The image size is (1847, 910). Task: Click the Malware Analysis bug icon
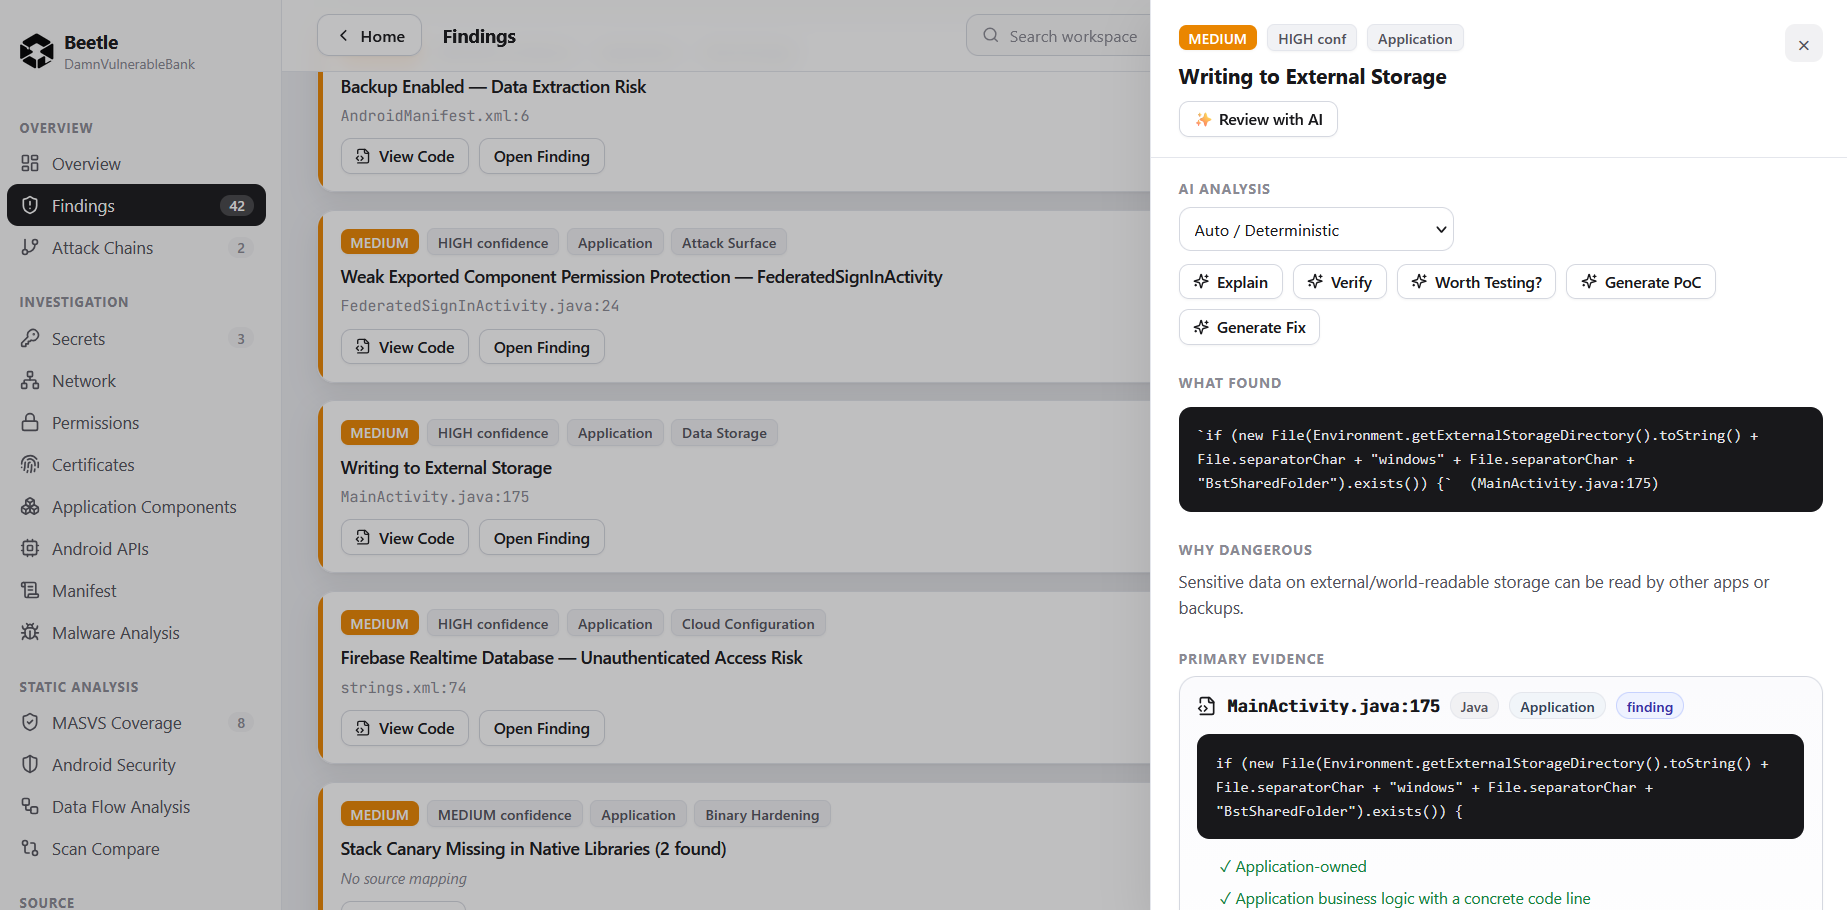[x=30, y=633]
